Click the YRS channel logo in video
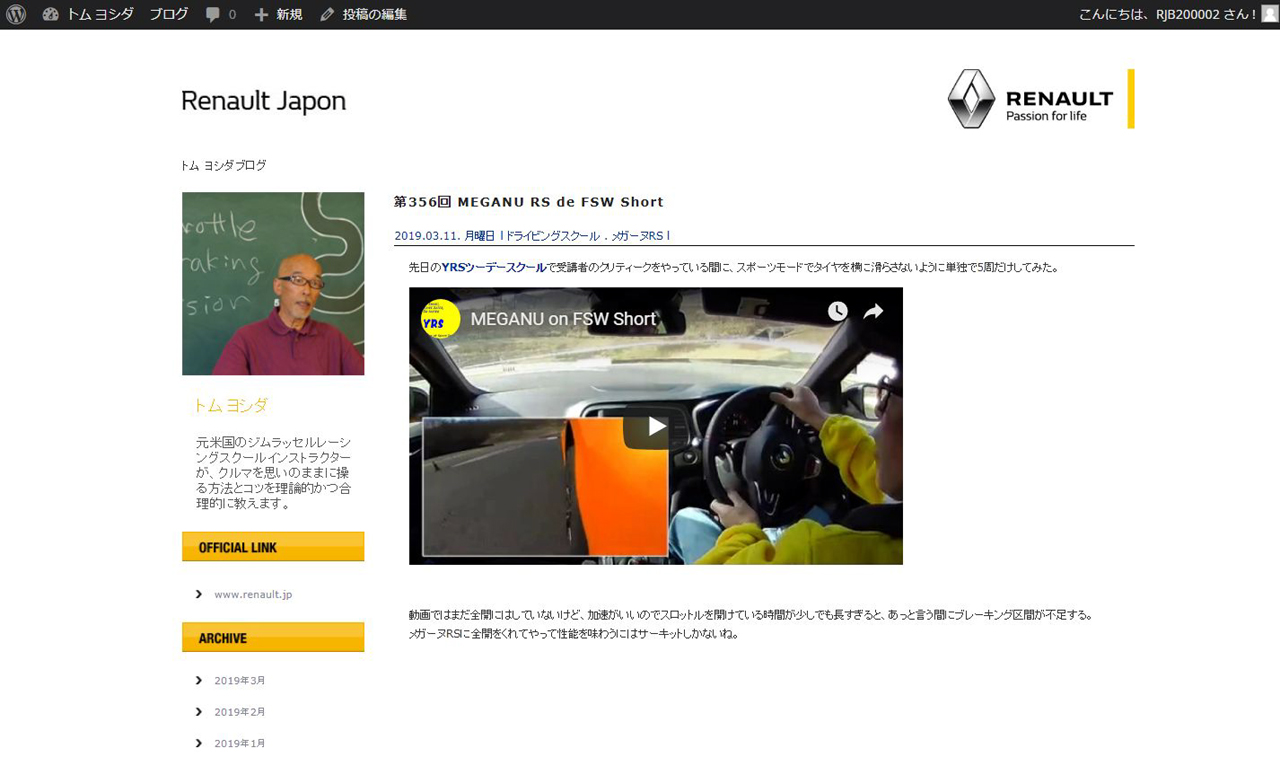Image resolution: width=1280 pixels, height=757 pixels. (440, 319)
